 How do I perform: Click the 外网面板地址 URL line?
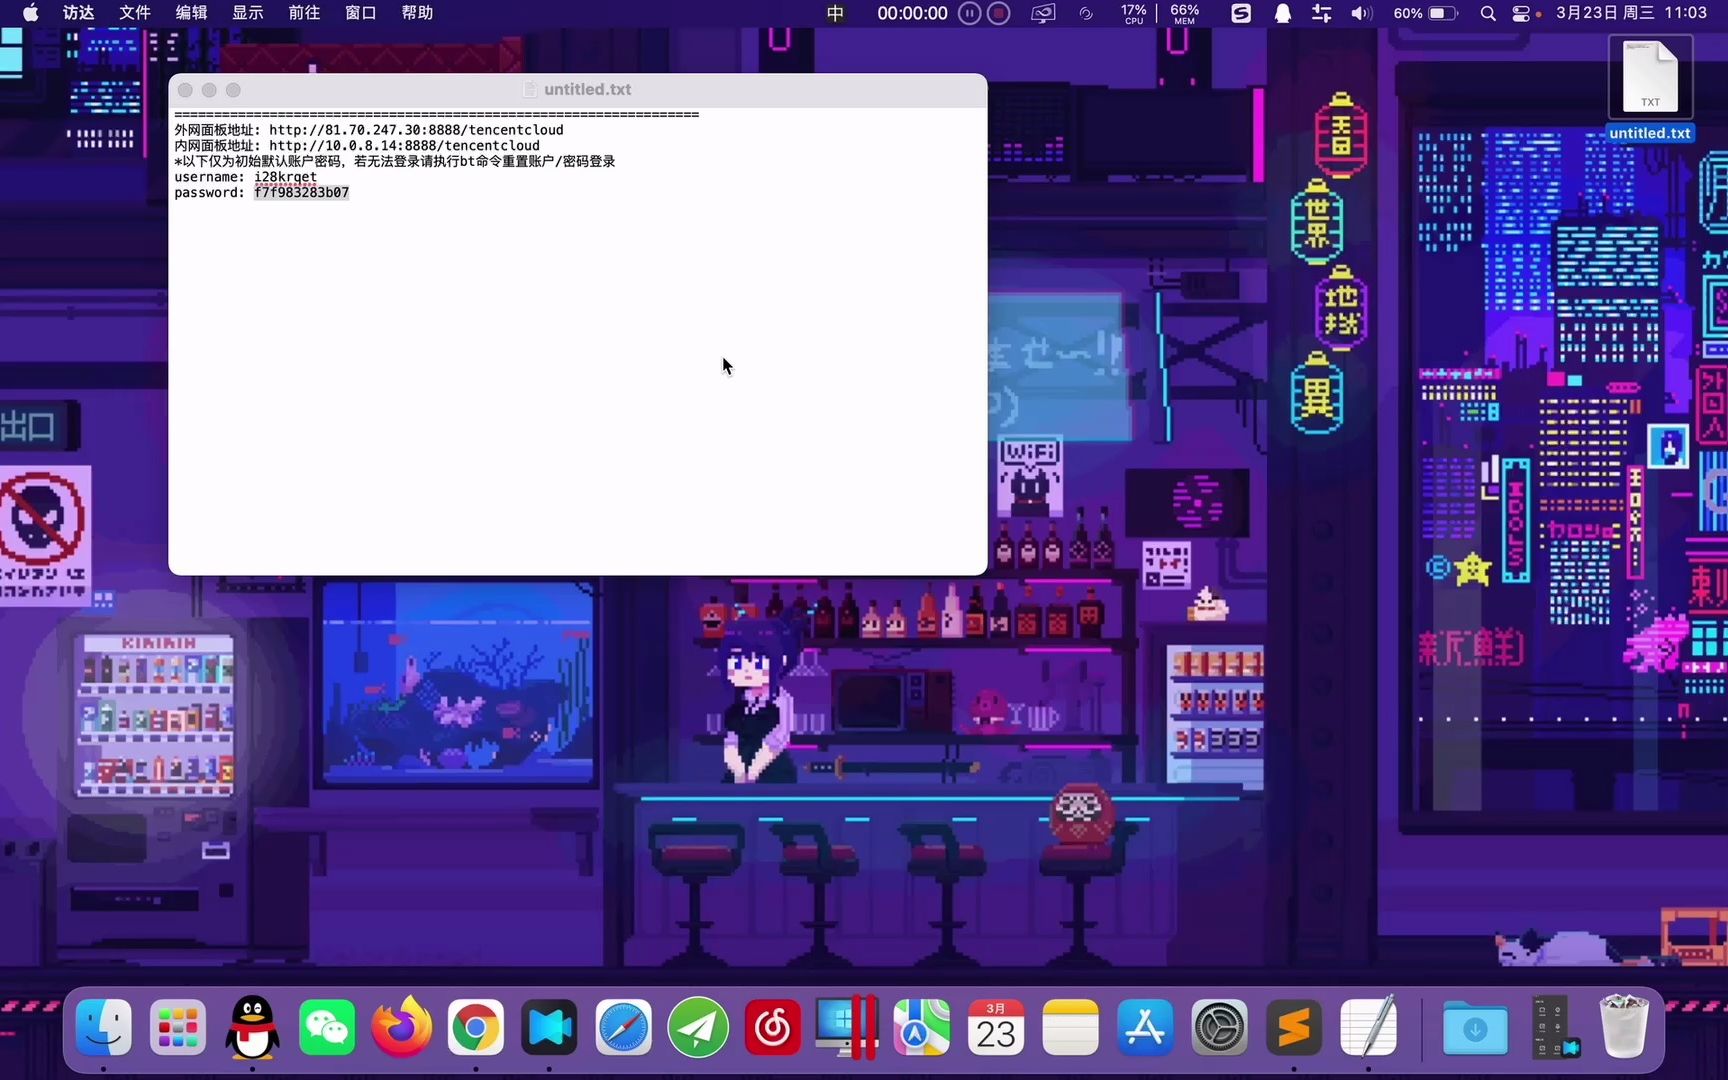[369, 130]
